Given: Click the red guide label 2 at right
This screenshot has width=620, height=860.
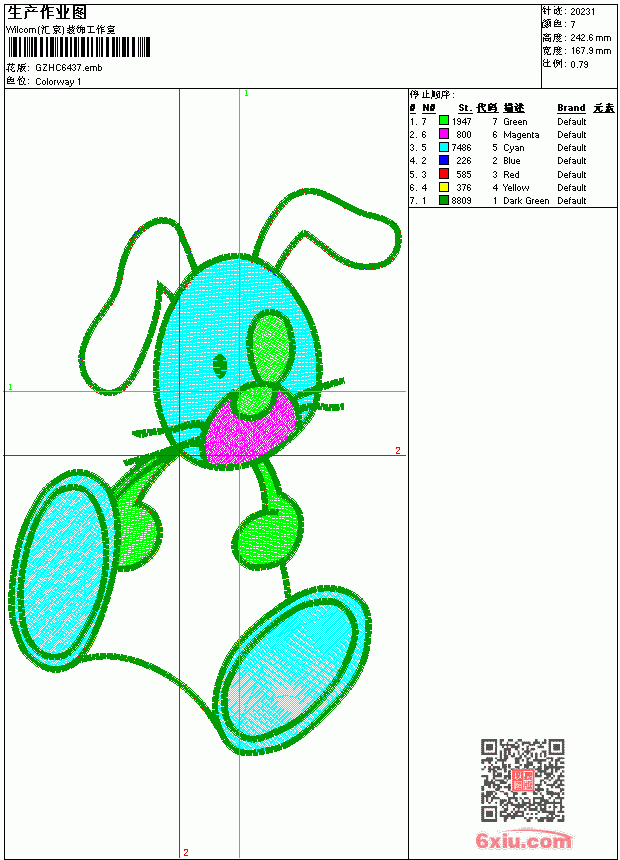Looking at the screenshot, I should pos(398,450).
